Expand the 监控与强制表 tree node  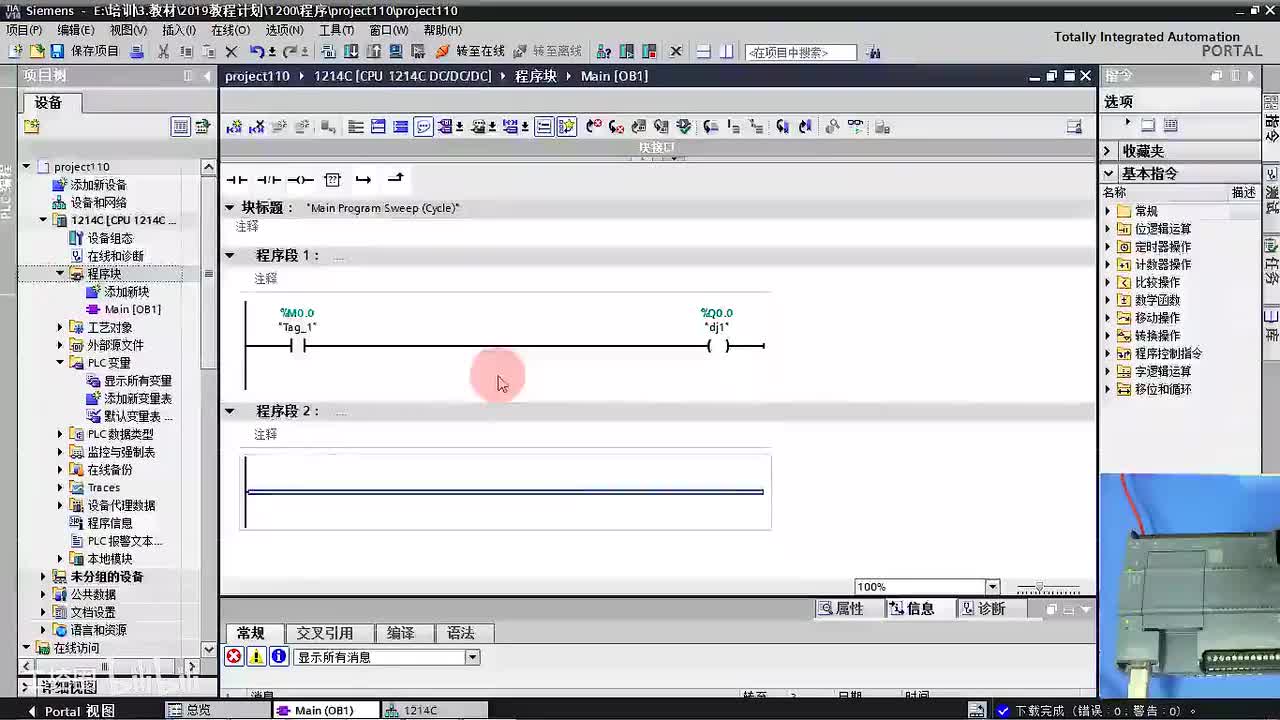tap(60, 452)
